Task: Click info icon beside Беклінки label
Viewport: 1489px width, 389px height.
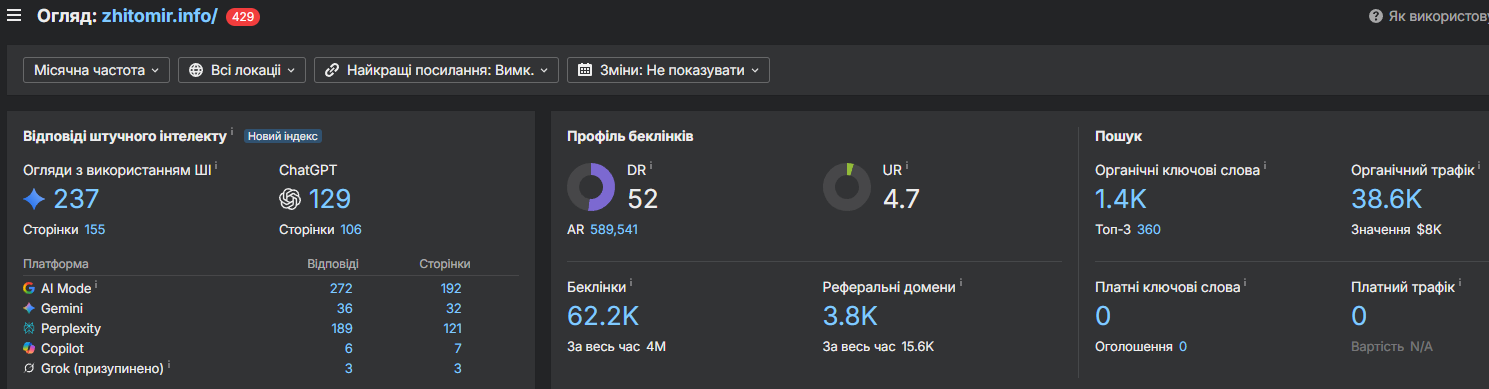Action: (631, 283)
